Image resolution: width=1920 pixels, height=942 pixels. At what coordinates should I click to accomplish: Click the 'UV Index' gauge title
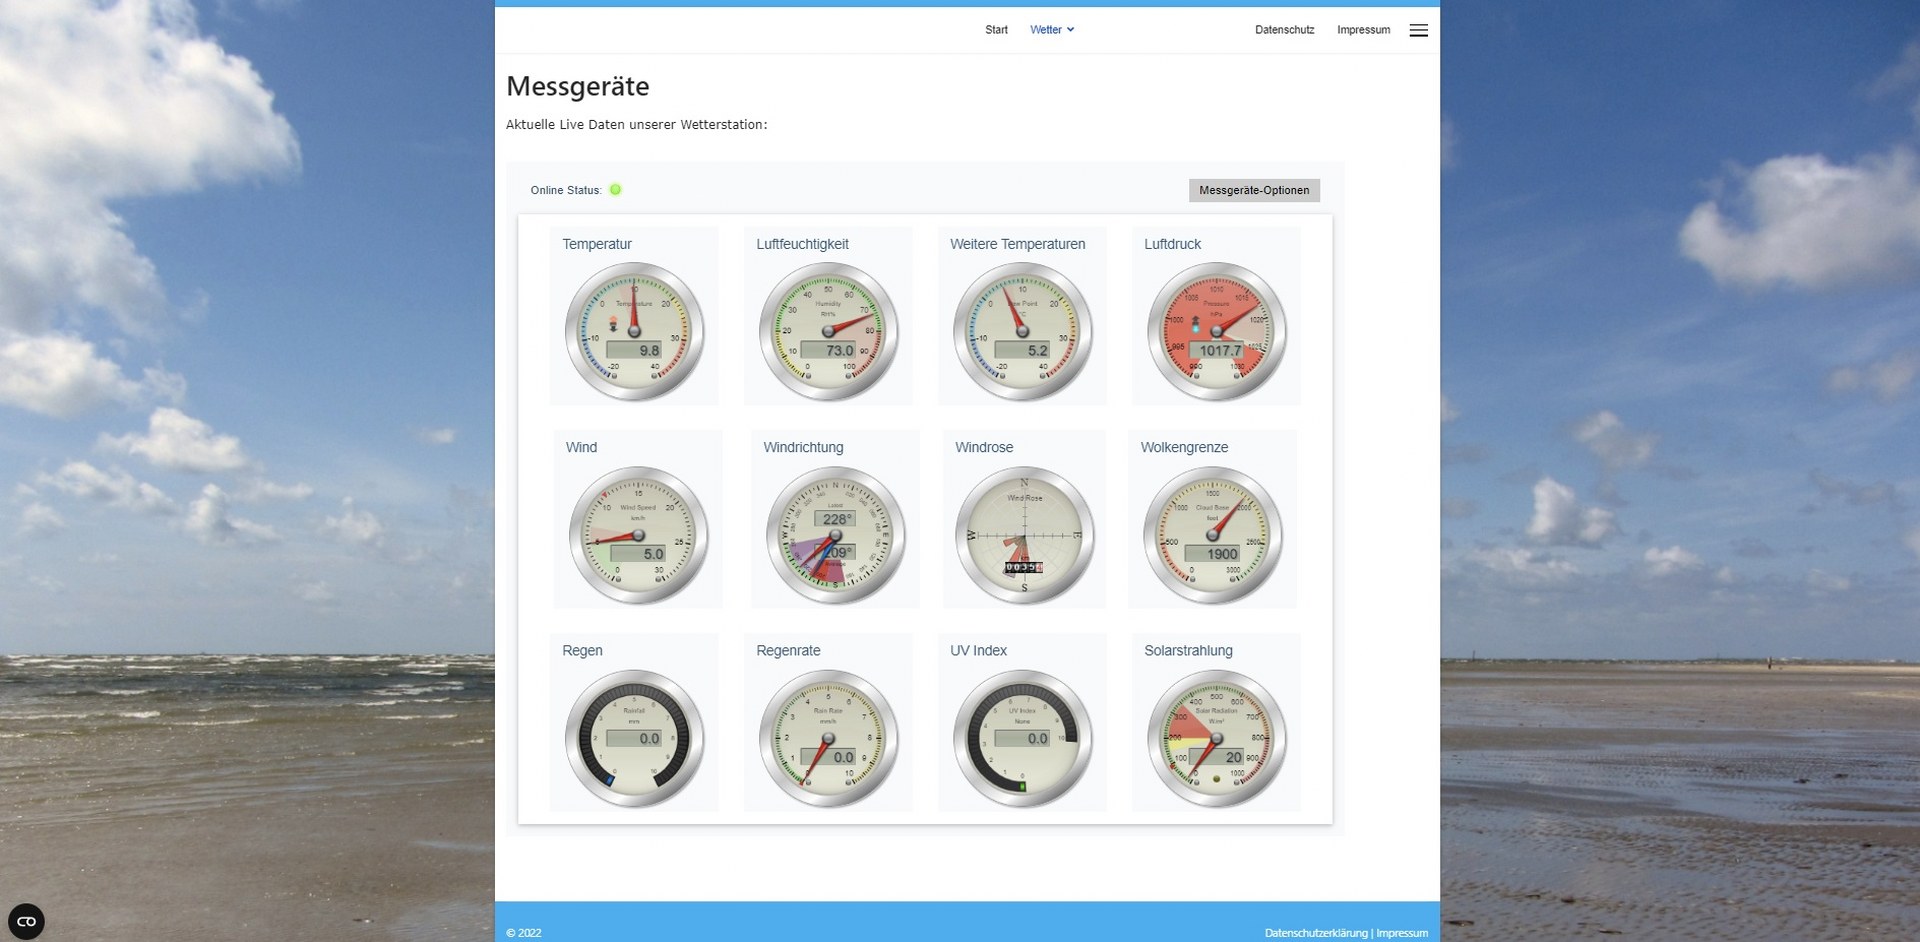978,650
